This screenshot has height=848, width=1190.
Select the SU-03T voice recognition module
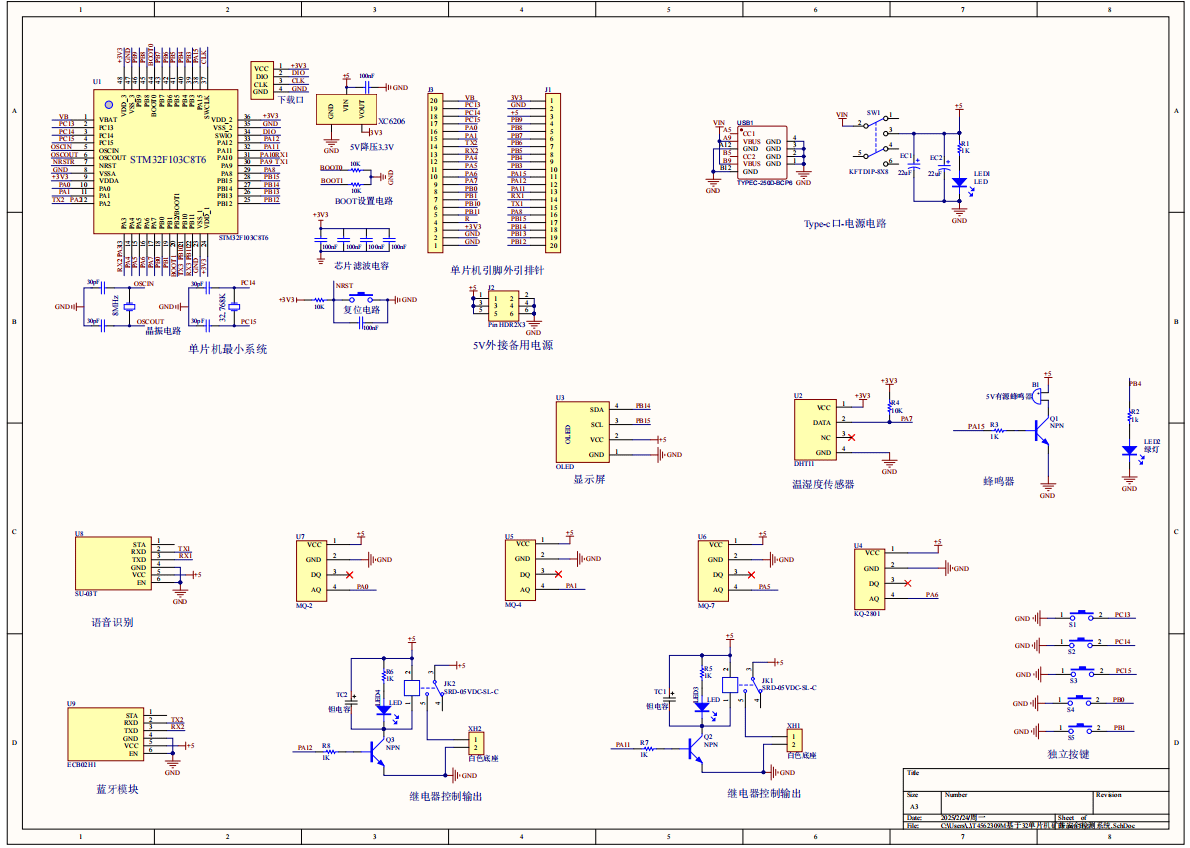tap(112, 564)
